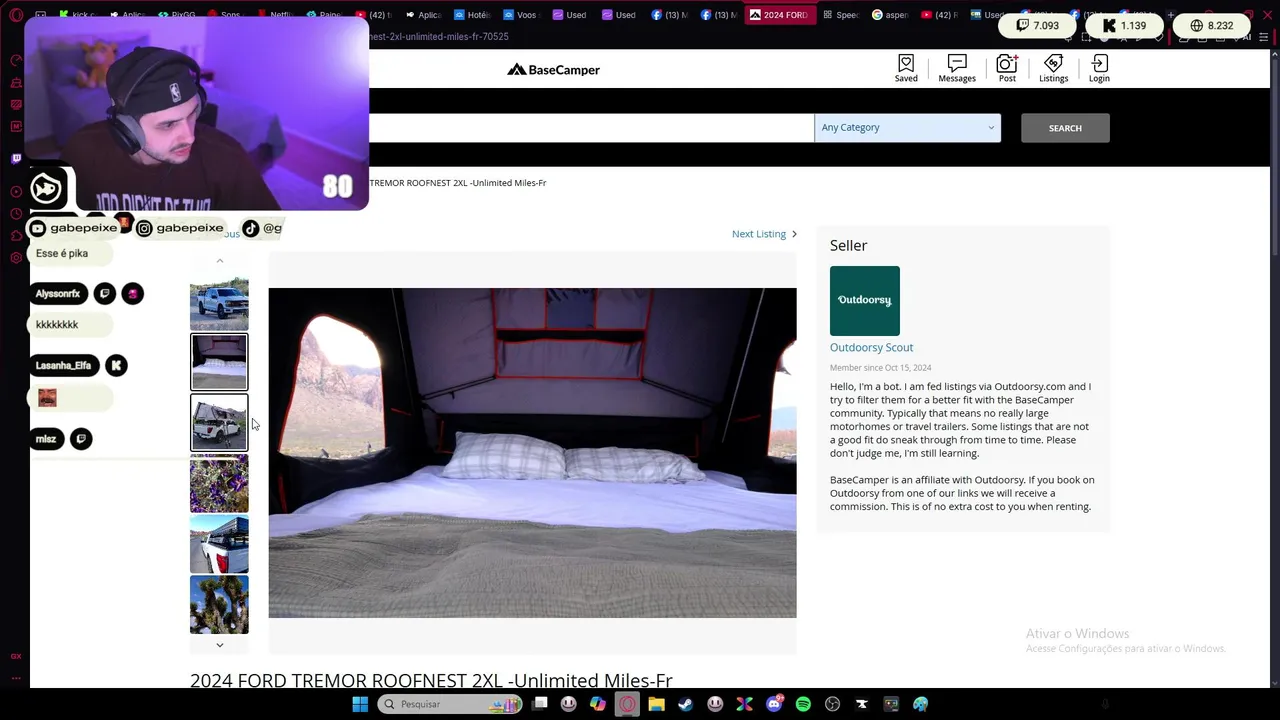Screen dimensions: 1280x720
Task: Select the white truck thumbnail
Action: pyautogui.click(x=219, y=302)
